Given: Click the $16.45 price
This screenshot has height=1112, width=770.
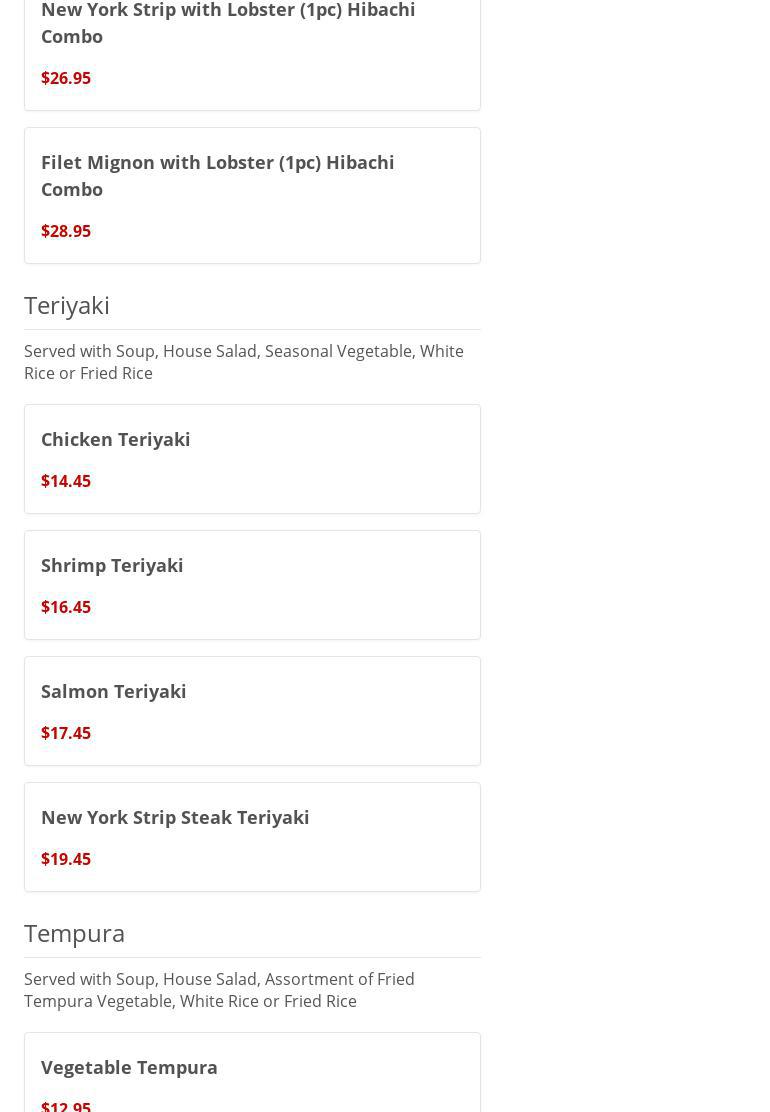Looking at the screenshot, I should tap(66, 607).
